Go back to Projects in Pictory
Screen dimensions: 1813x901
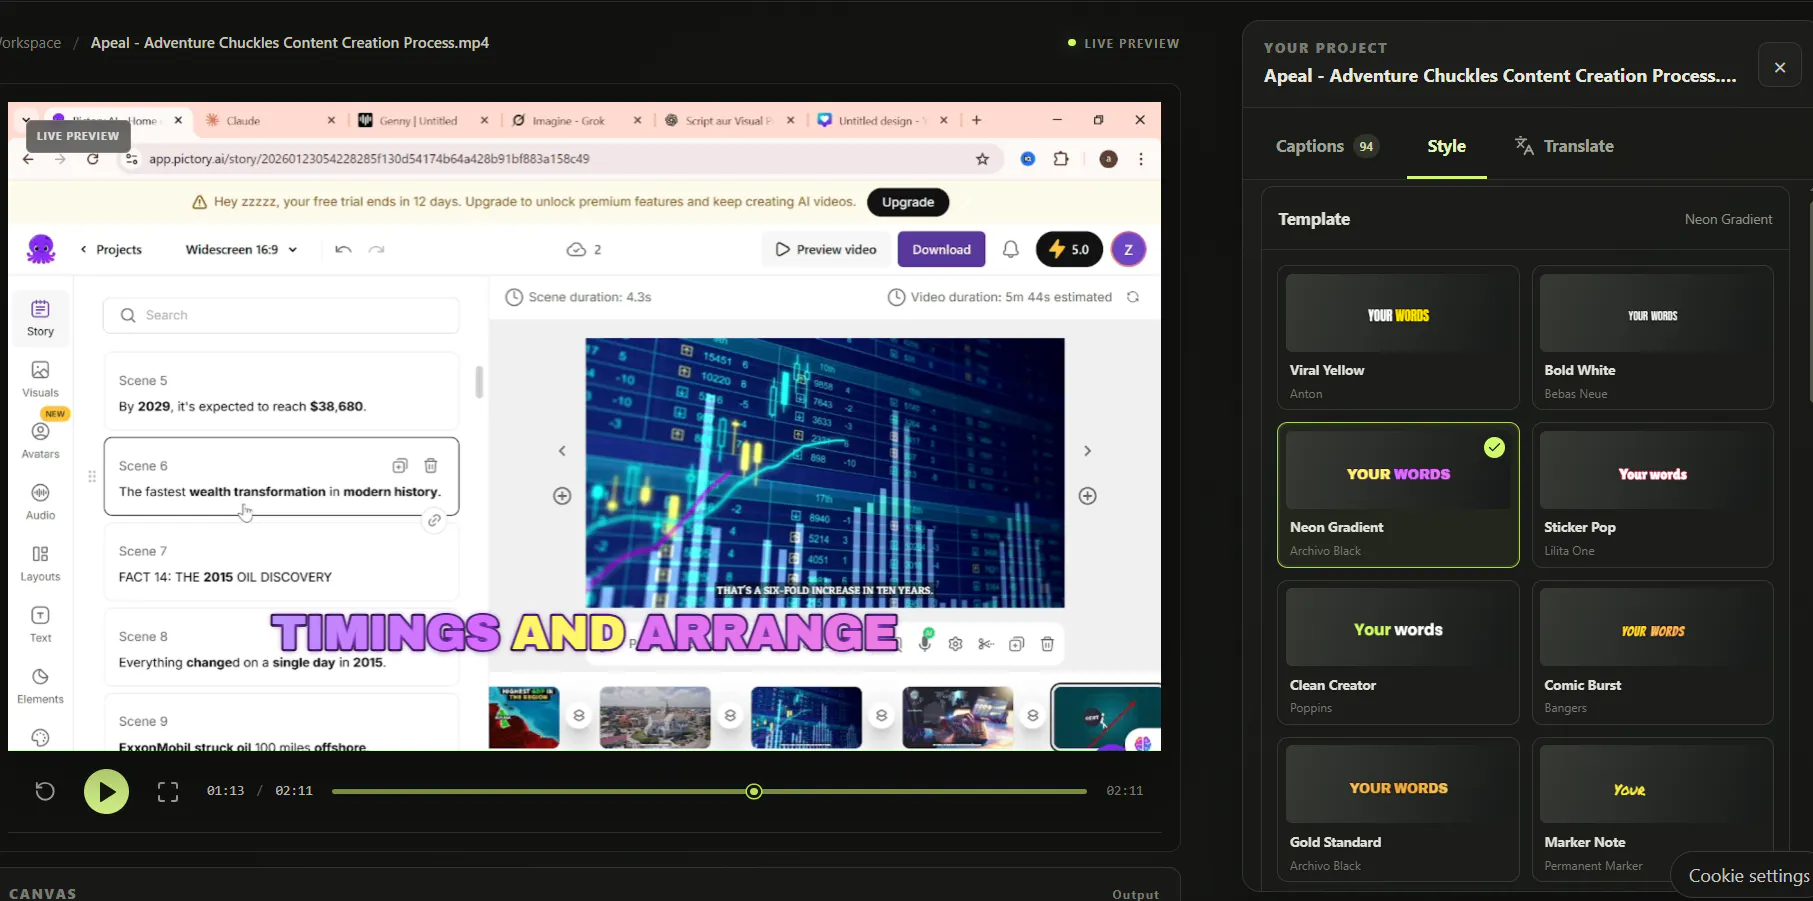[111, 249]
